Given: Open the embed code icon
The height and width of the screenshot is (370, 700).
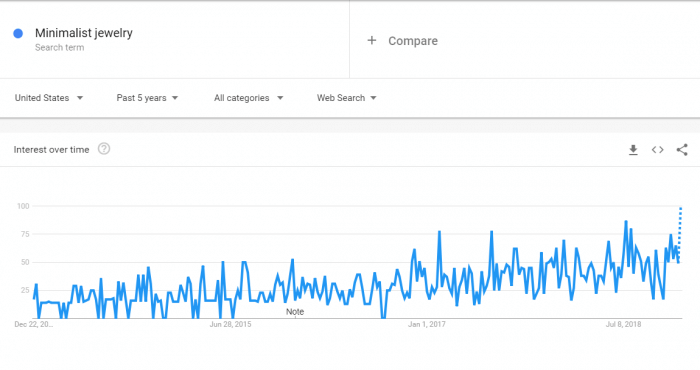Looking at the screenshot, I should click(x=658, y=150).
